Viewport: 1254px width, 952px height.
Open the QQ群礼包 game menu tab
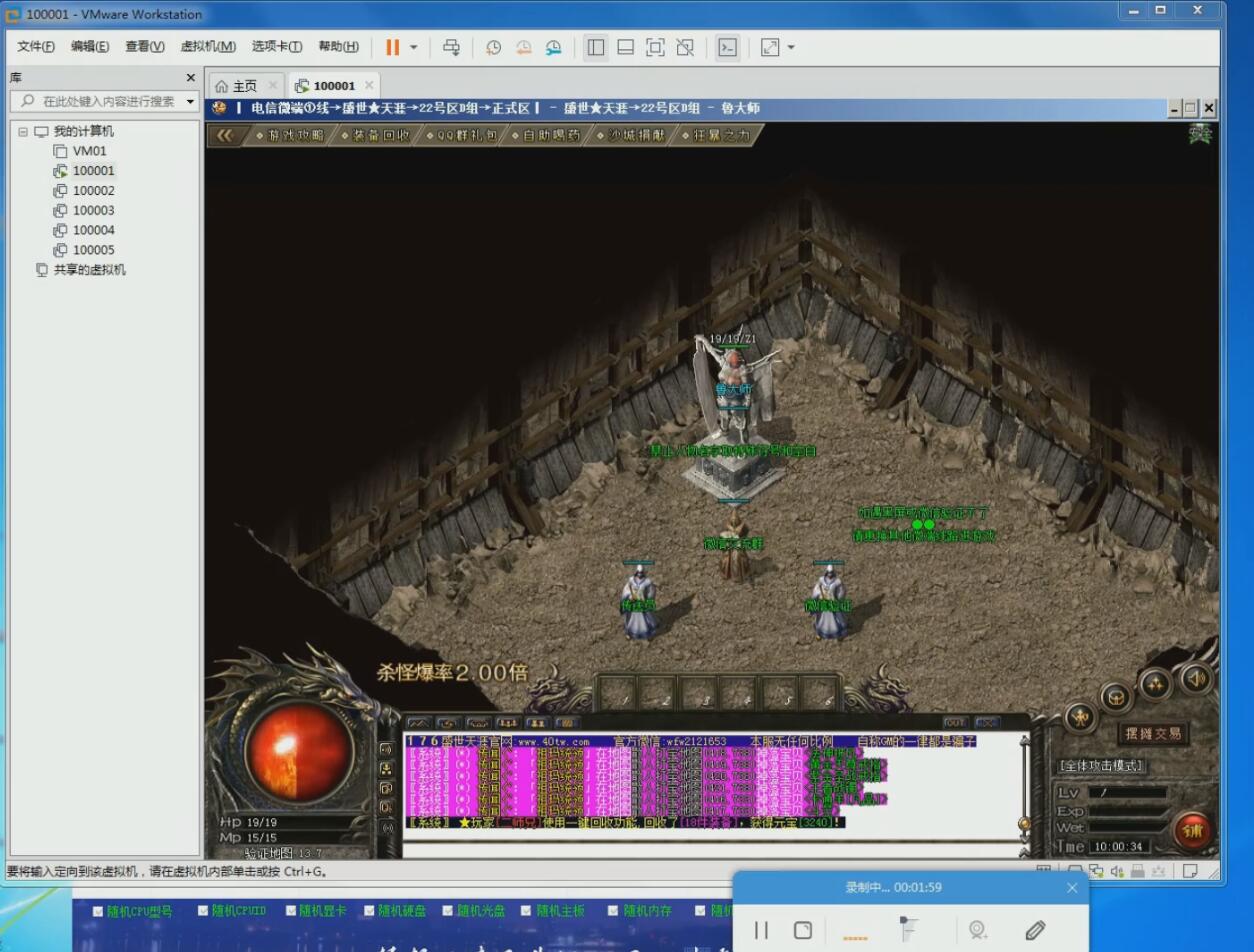pos(462,135)
